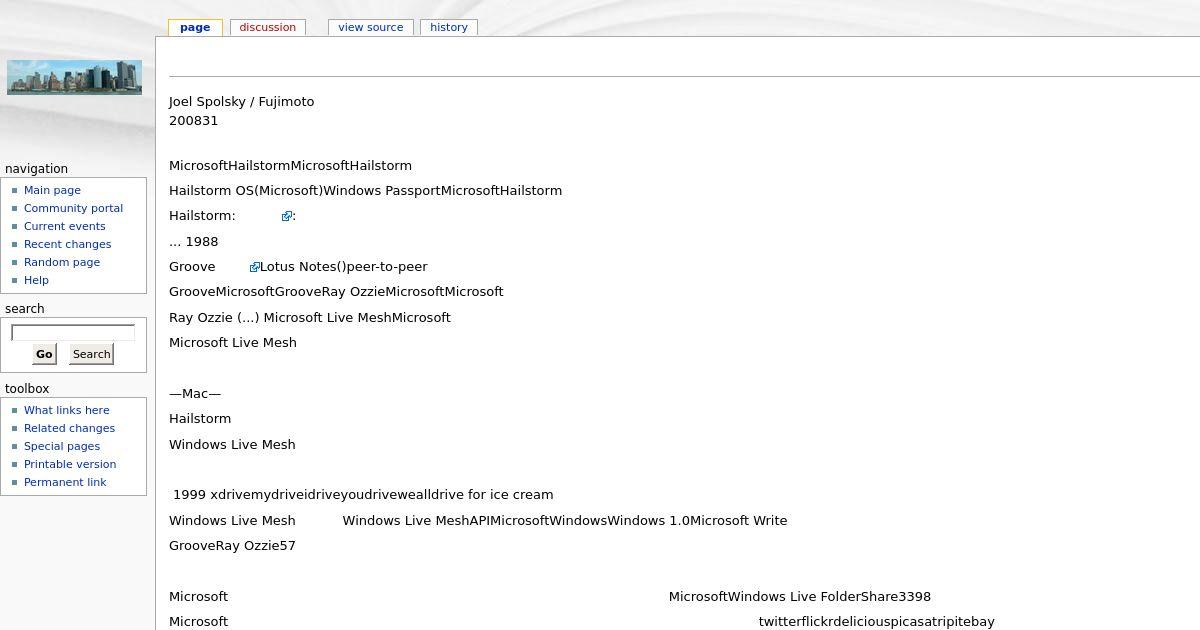Click the text 'twitterflickrdeliciouspicasatripitebay'
This screenshot has width=1200, height=630.
[x=877, y=621]
